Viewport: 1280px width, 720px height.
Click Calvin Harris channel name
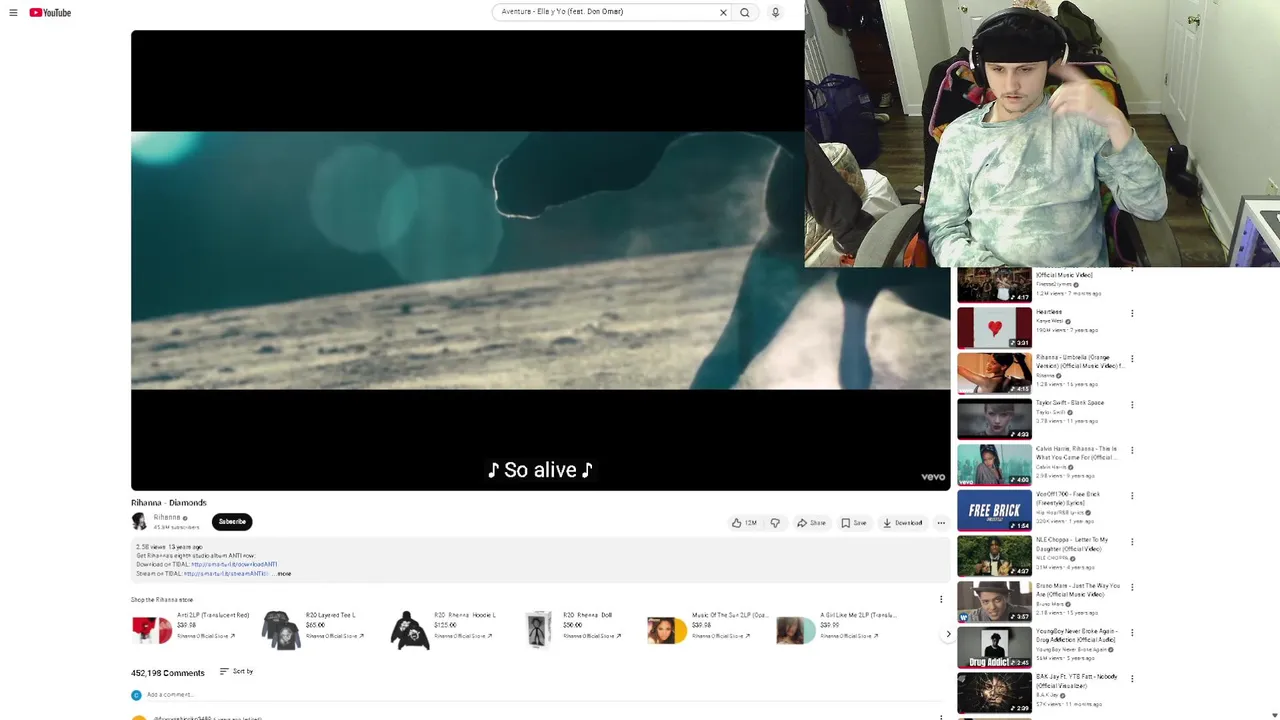pyautogui.click(x=1052, y=467)
